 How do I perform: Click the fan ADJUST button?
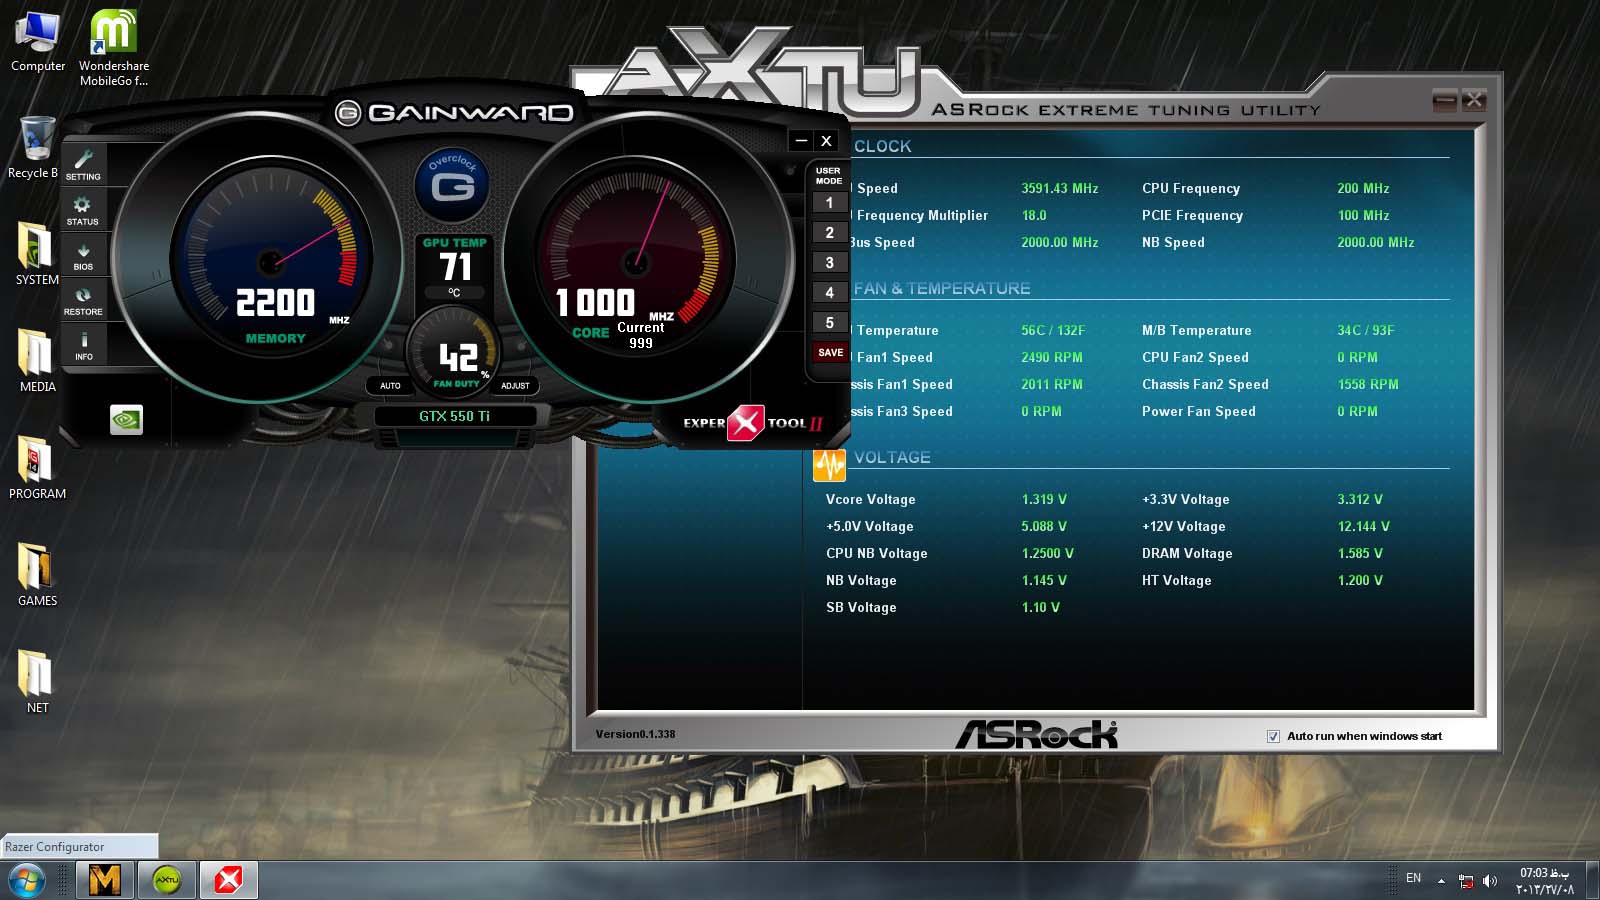(515, 385)
